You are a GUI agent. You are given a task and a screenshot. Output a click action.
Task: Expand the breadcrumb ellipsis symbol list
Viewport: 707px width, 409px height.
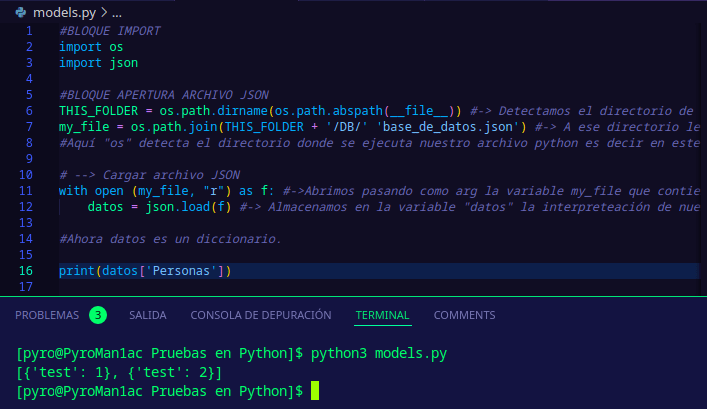(x=116, y=13)
